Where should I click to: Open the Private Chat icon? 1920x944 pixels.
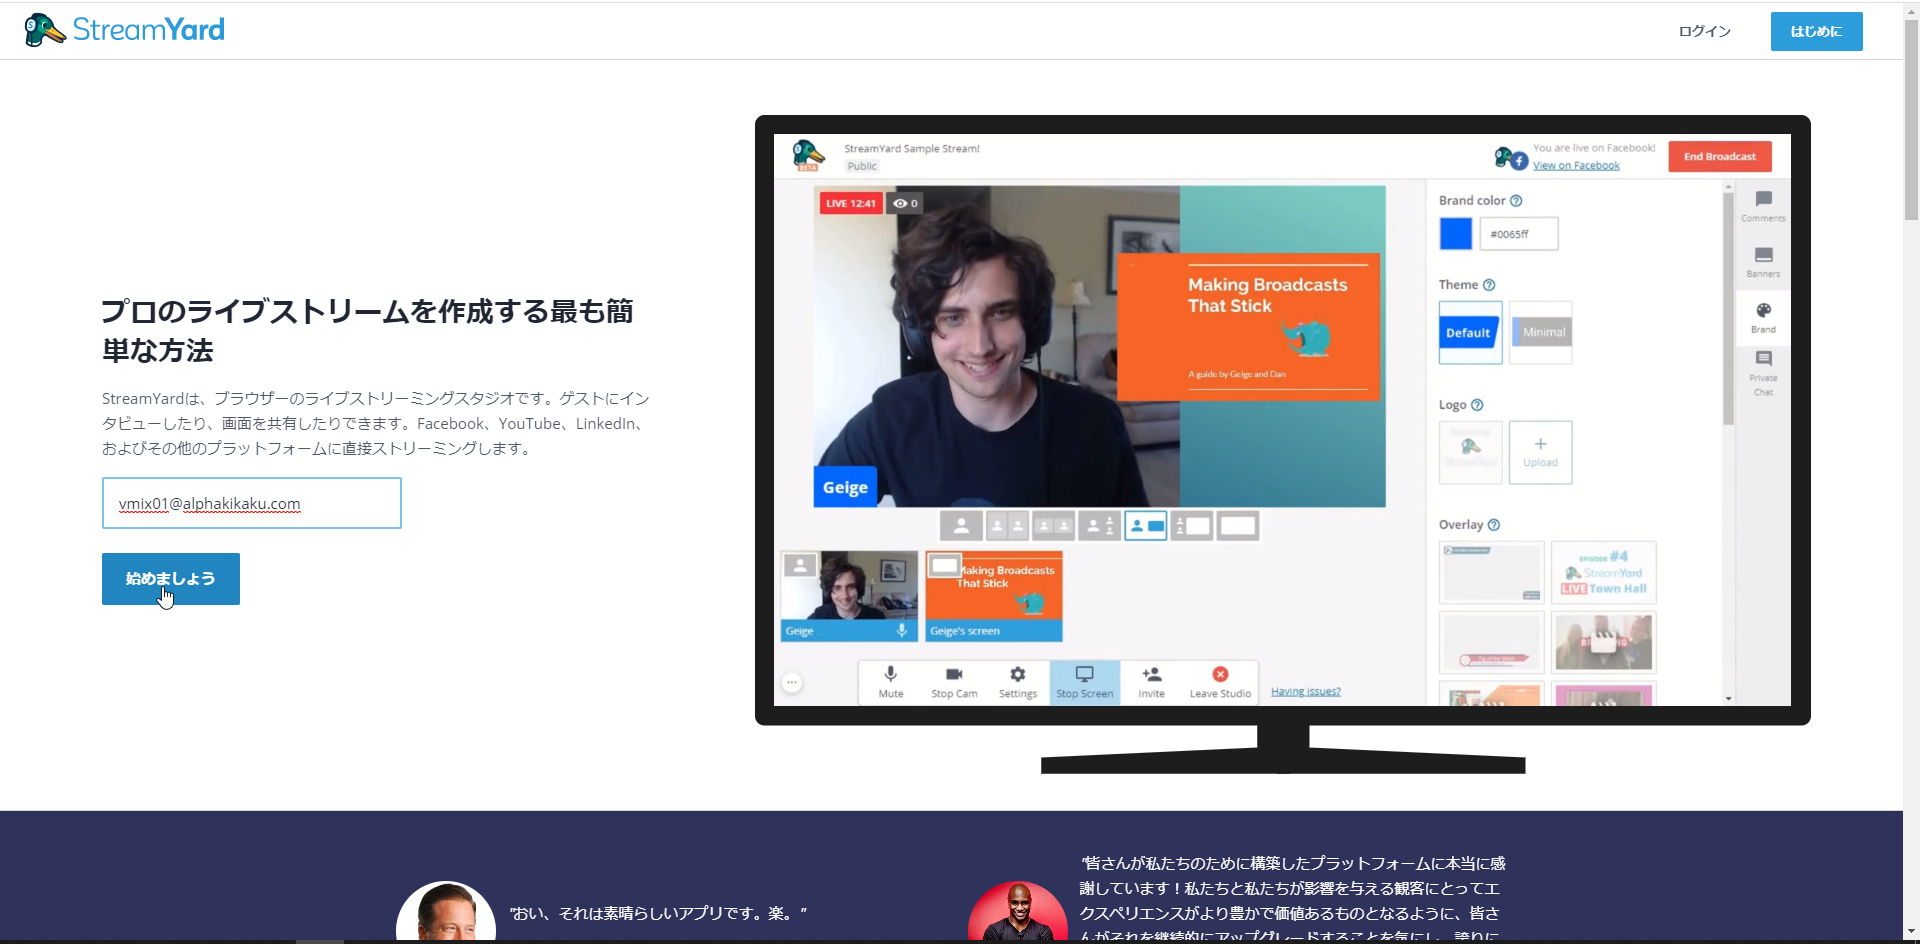[x=1763, y=372]
